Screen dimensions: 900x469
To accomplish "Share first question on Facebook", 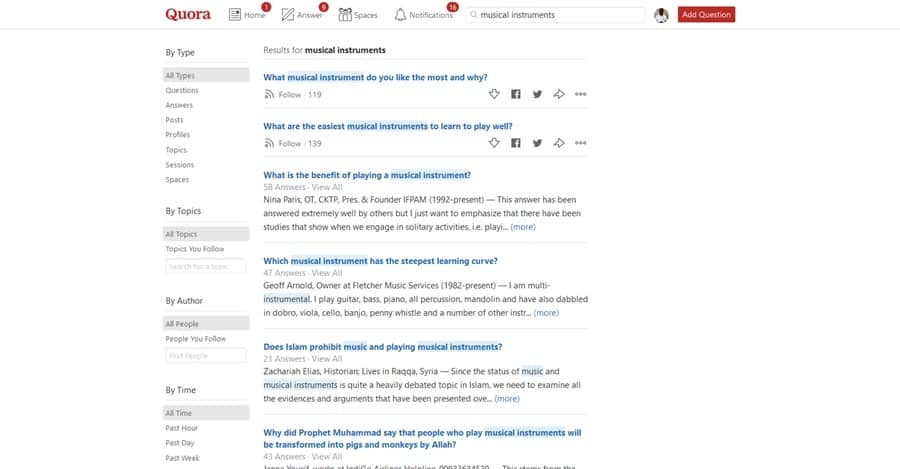I will tap(516, 94).
